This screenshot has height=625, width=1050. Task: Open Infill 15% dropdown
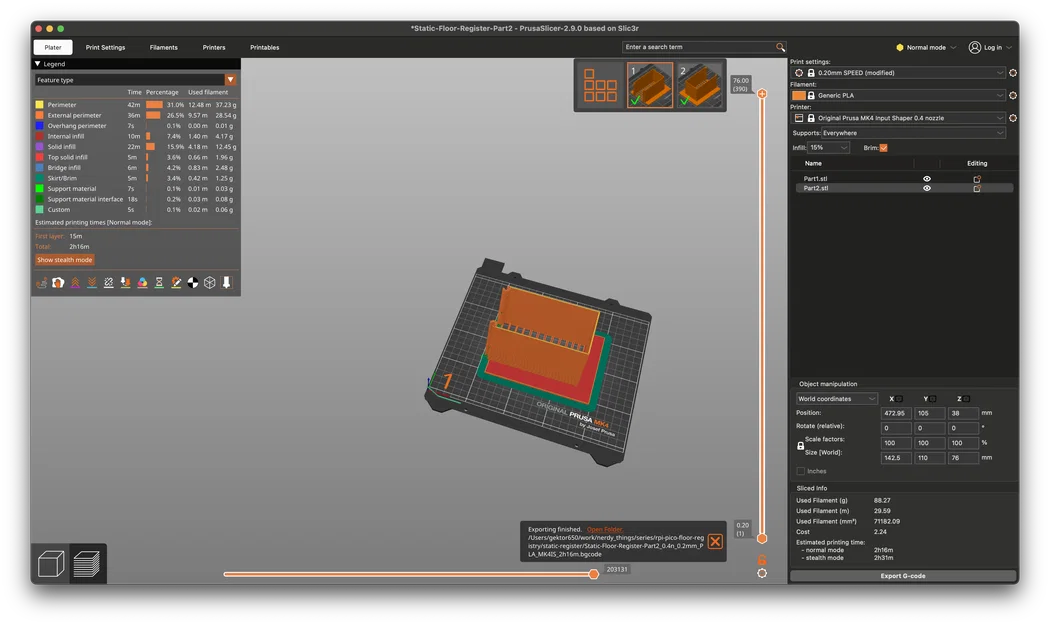click(x=828, y=147)
